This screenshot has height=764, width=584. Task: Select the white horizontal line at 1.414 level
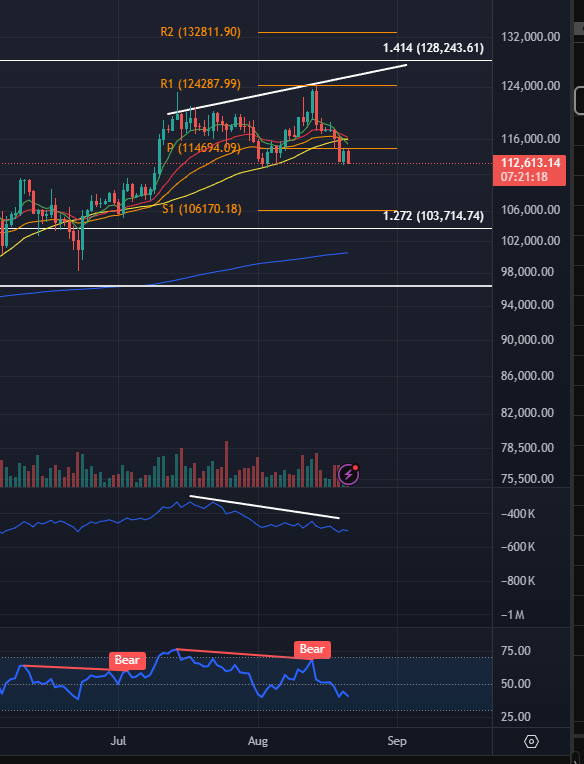click(x=246, y=61)
